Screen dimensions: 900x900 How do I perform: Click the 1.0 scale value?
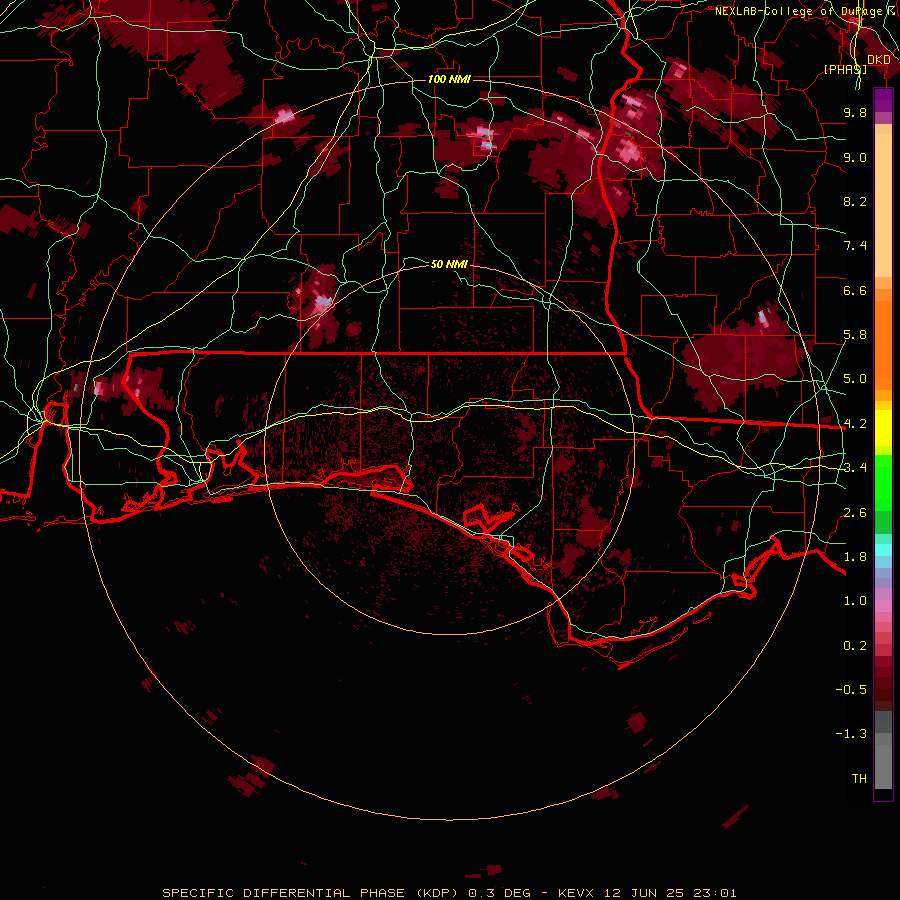855,601
